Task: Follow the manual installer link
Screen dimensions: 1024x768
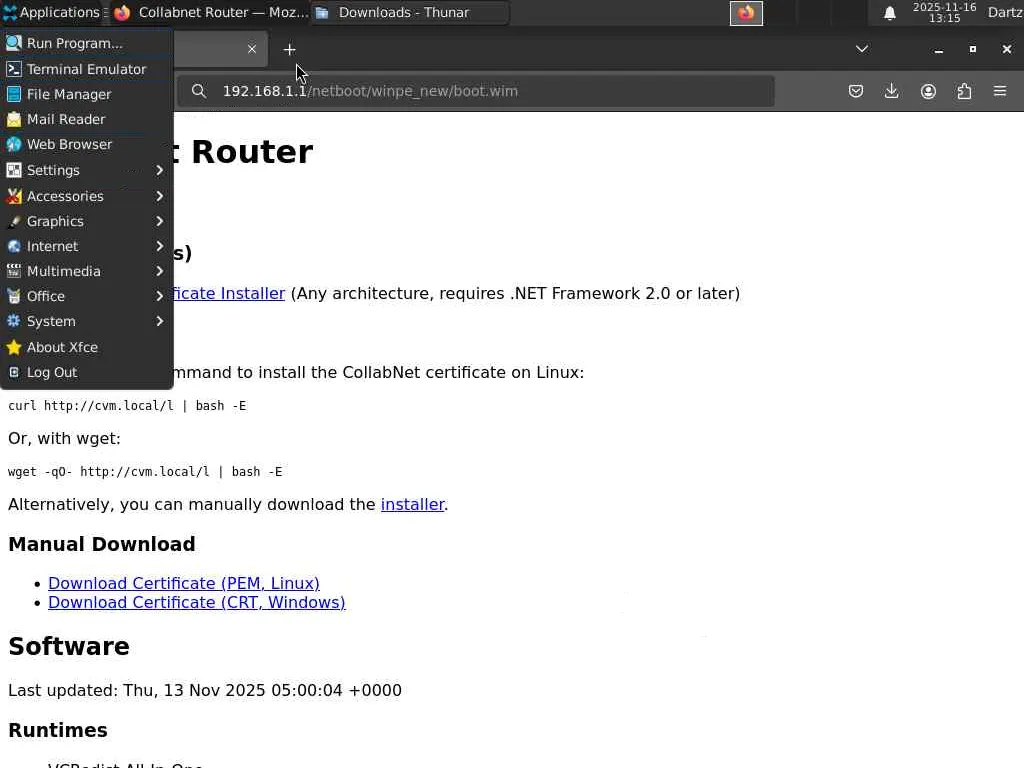Action: [x=413, y=504]
